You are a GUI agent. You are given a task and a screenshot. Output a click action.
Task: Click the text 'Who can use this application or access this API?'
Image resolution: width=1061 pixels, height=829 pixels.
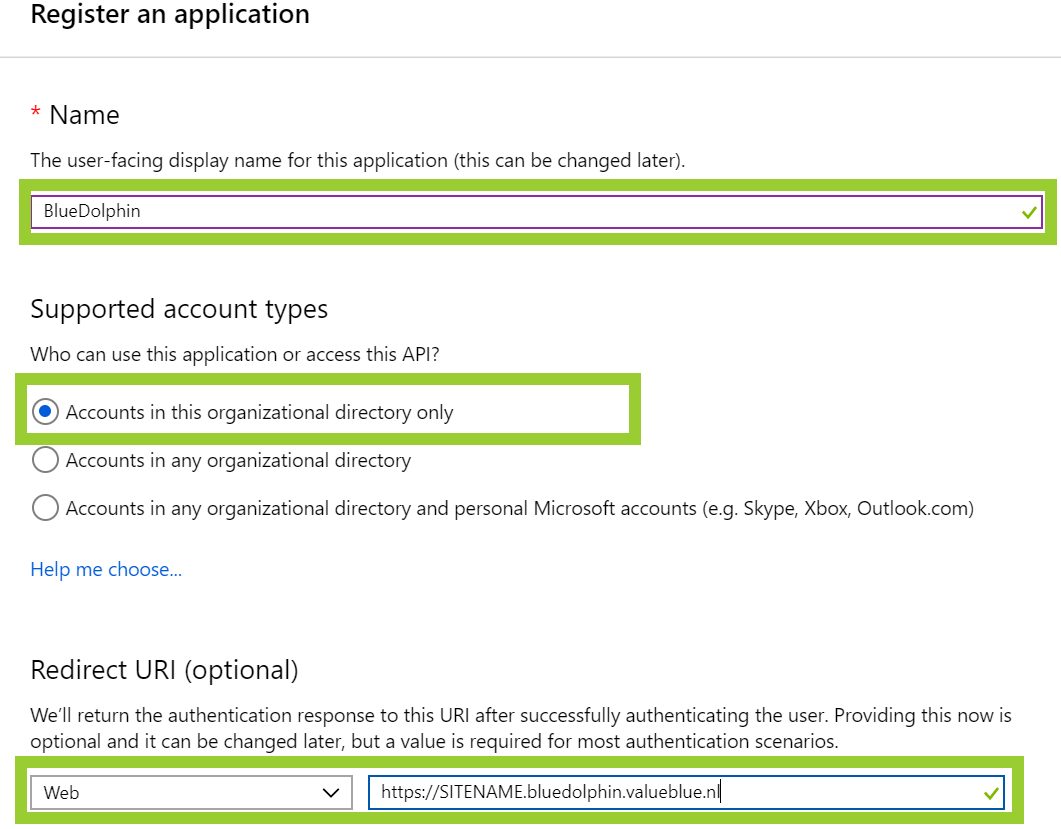coord(235,355)
